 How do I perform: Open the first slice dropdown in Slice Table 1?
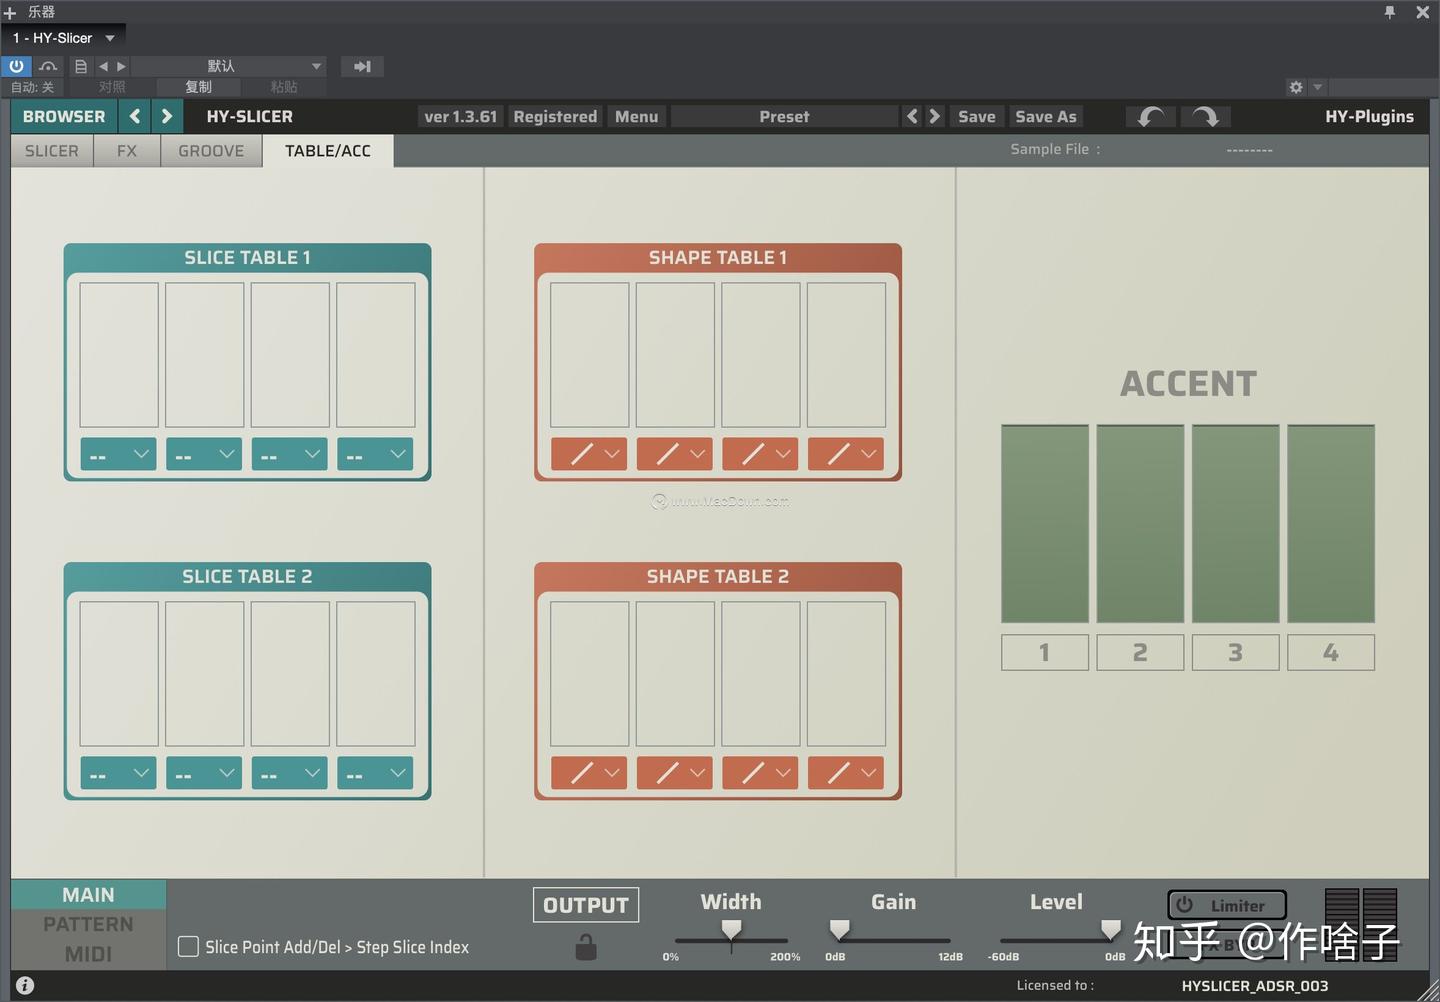(117, 453)
